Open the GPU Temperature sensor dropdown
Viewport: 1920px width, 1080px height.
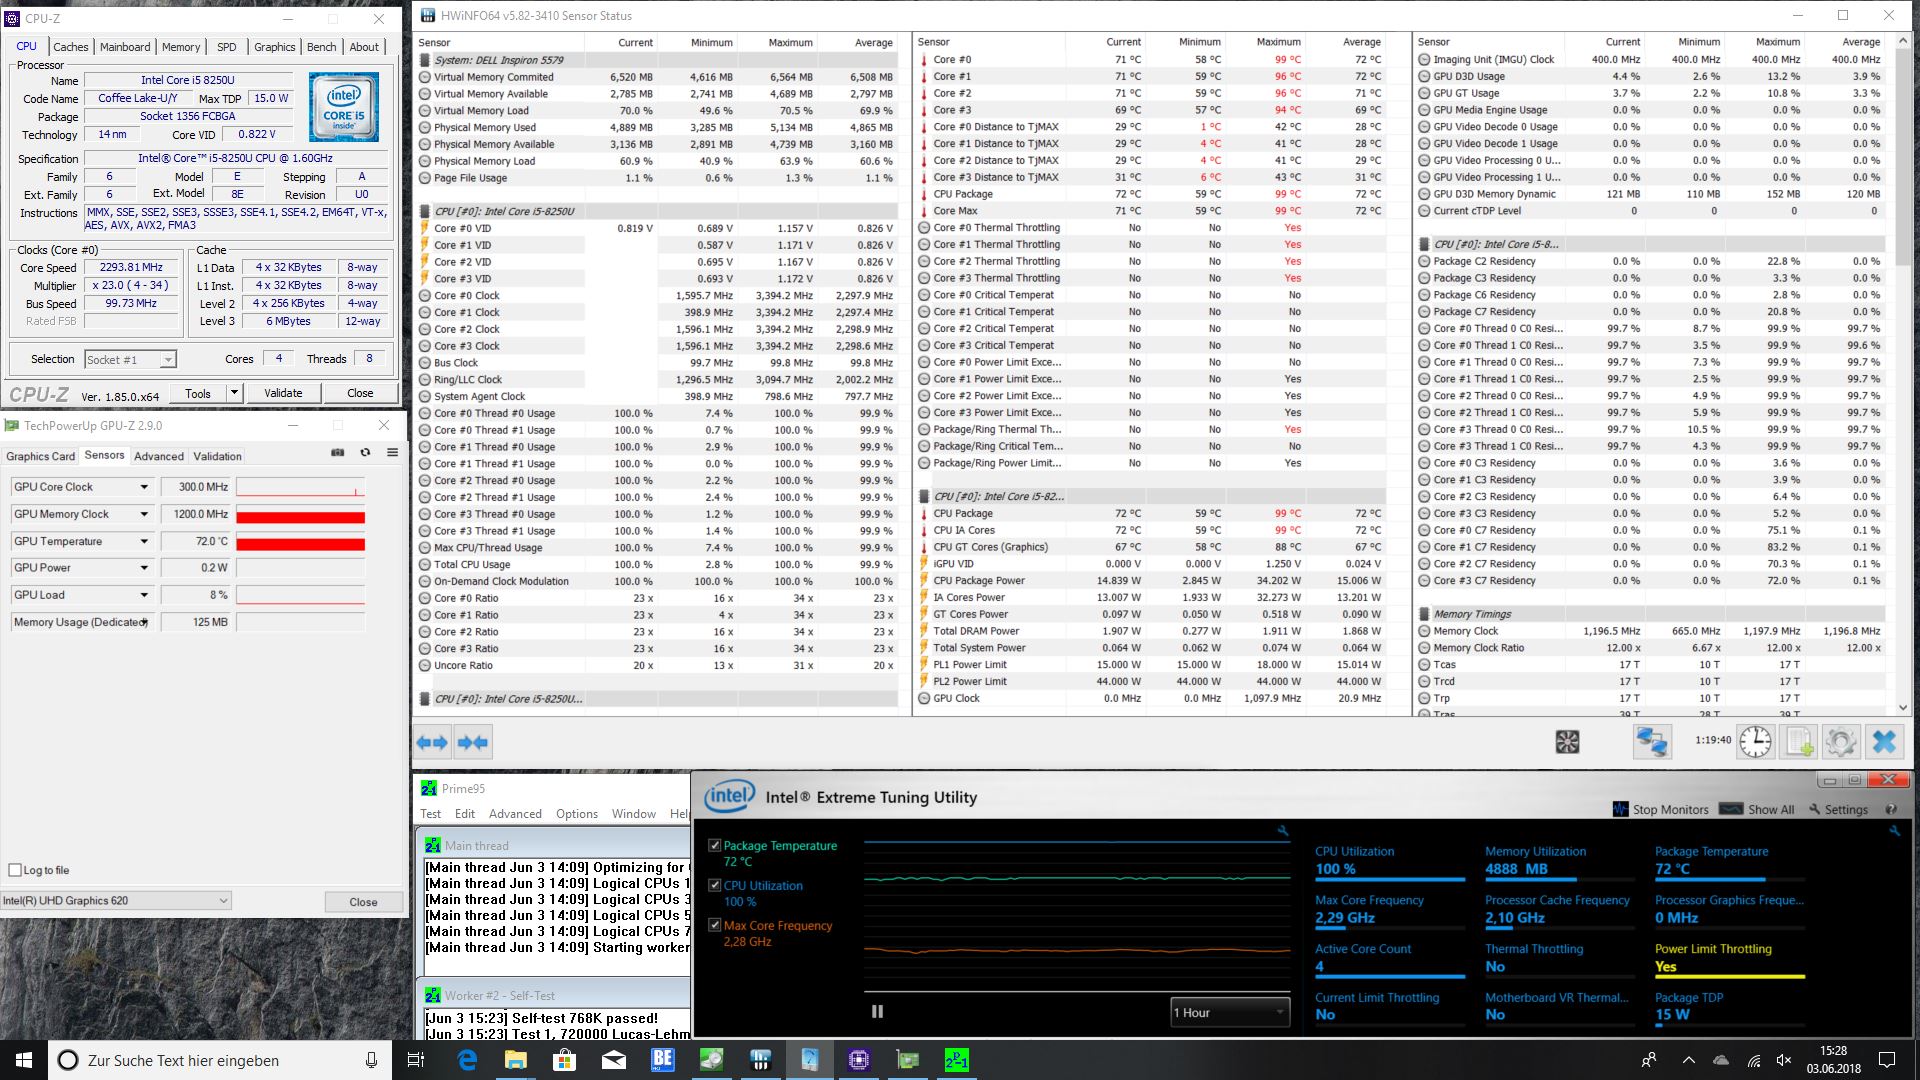point(144,541)
